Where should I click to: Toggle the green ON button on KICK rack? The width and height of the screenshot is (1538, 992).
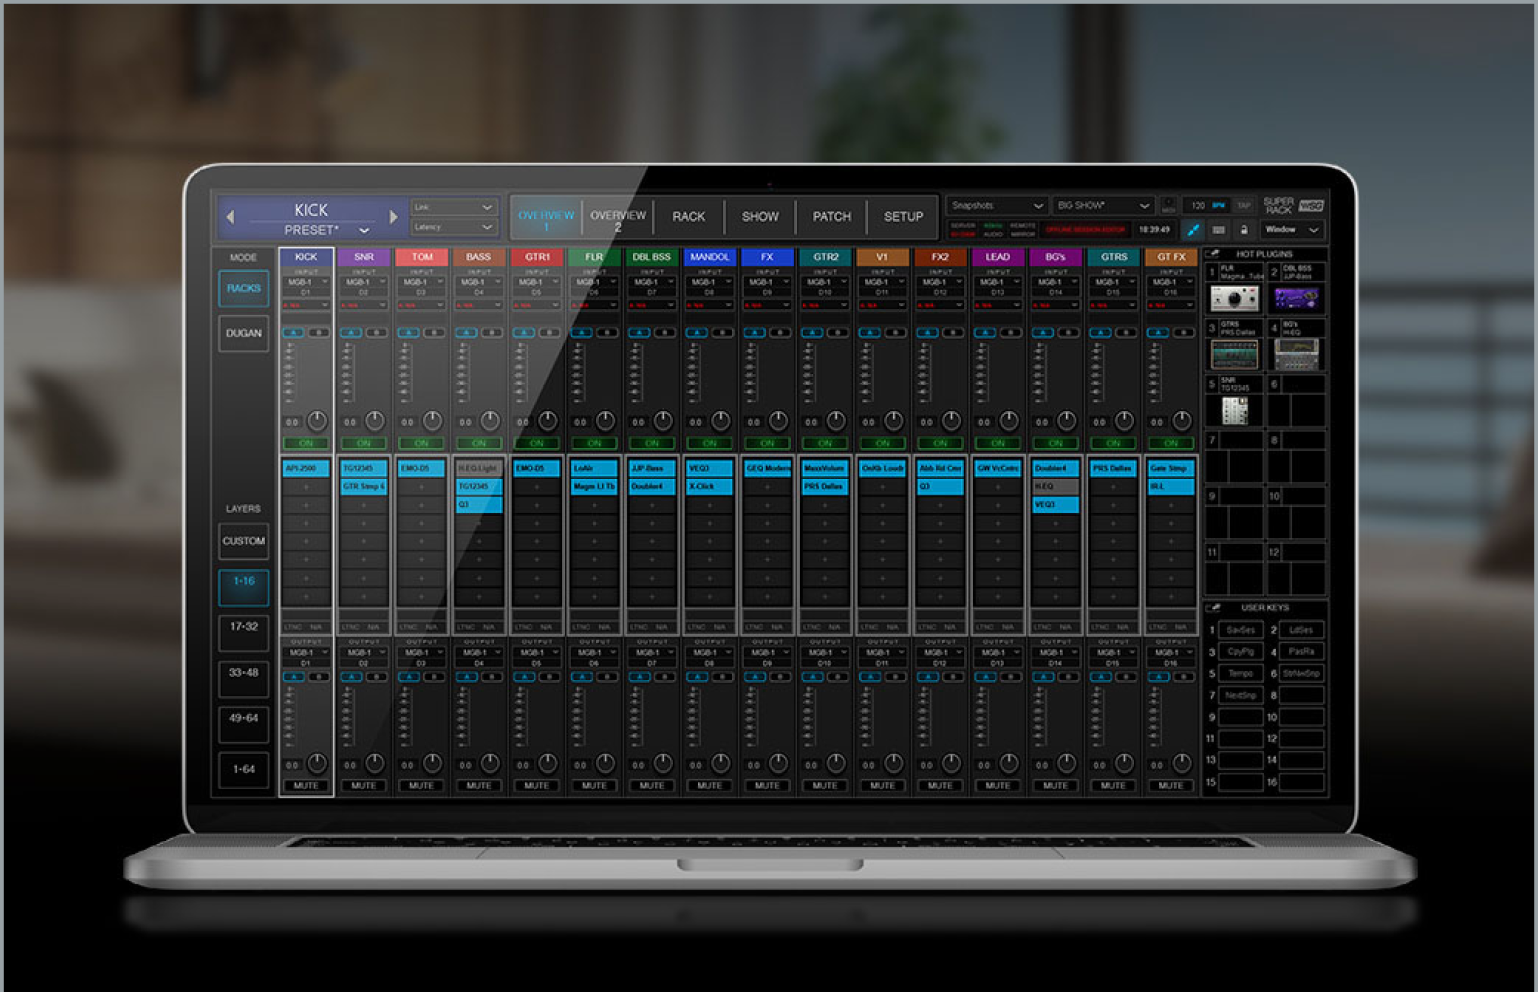(306, 443)
